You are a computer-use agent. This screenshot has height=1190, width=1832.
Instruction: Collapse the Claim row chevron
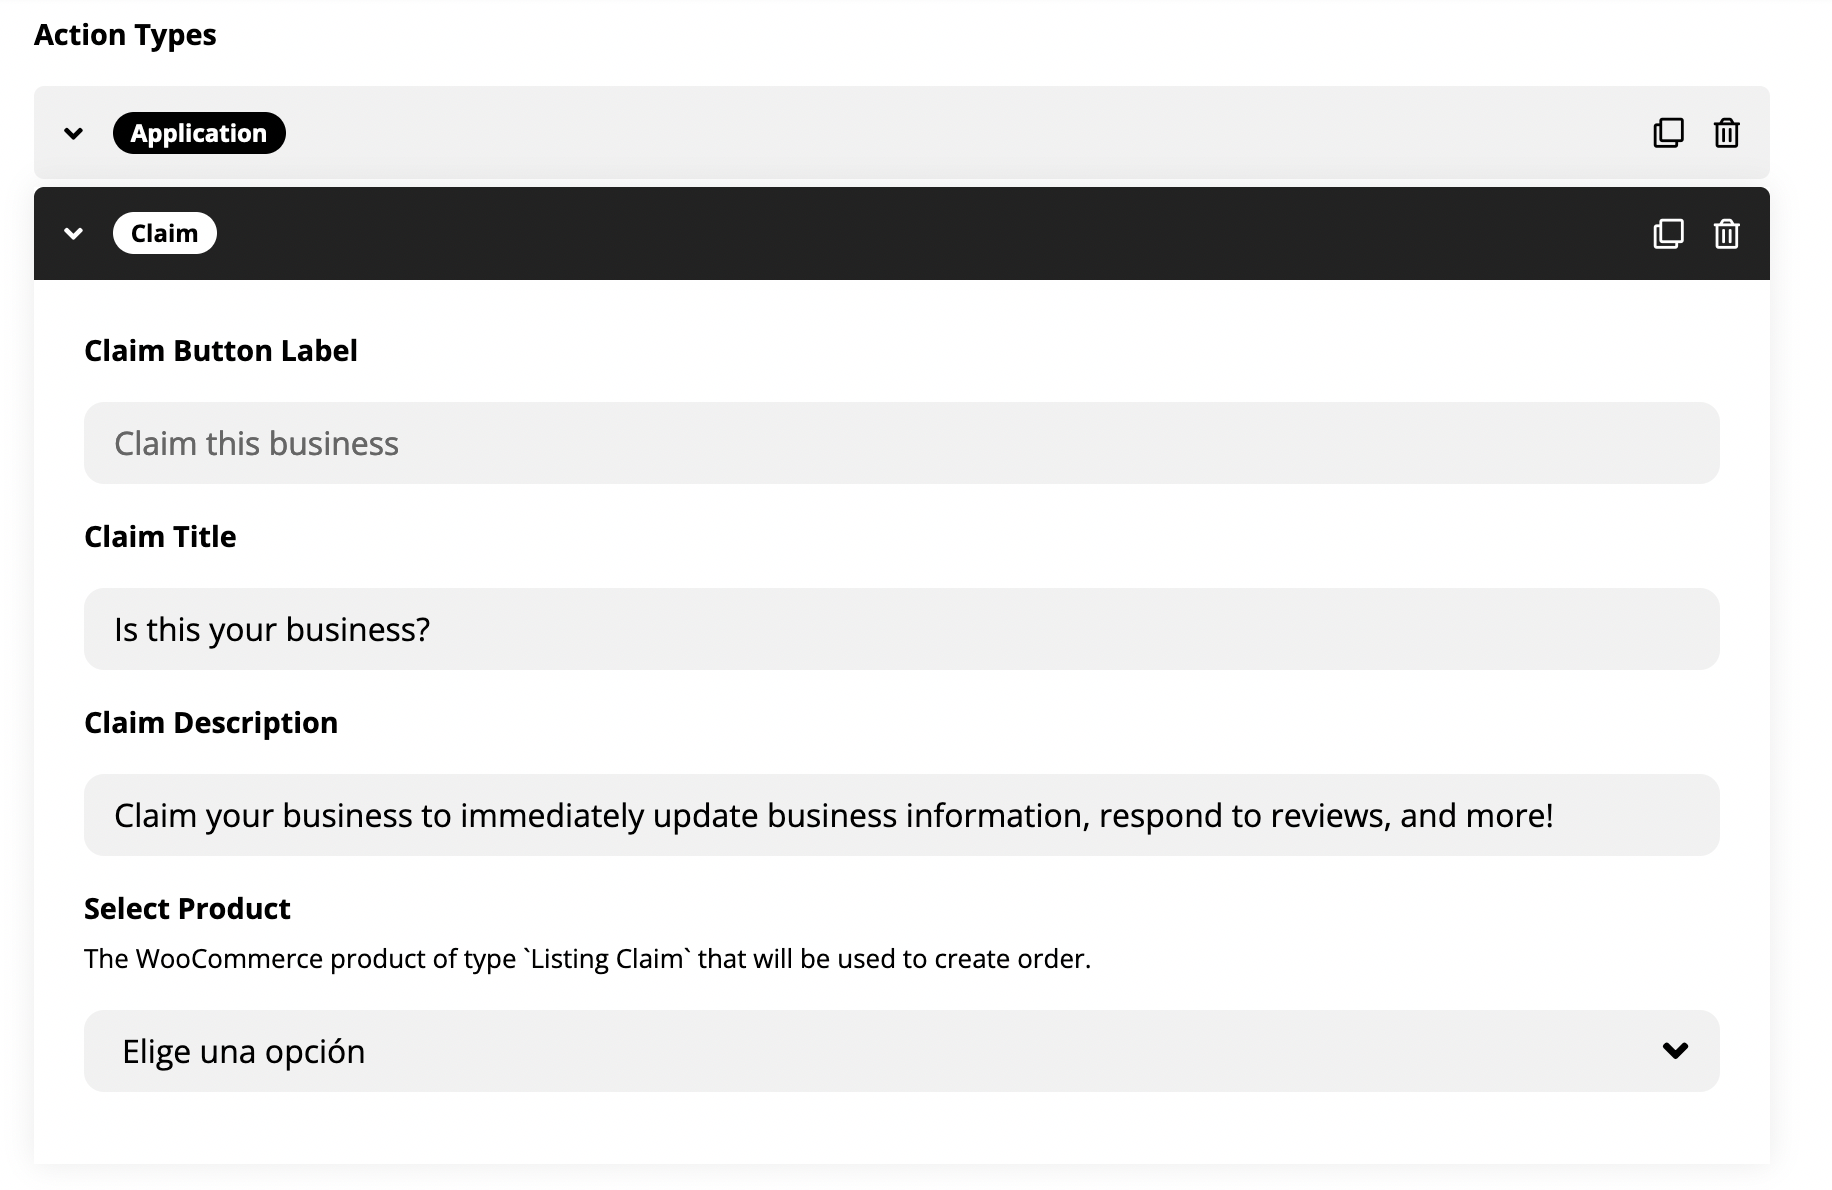(73, 234)
